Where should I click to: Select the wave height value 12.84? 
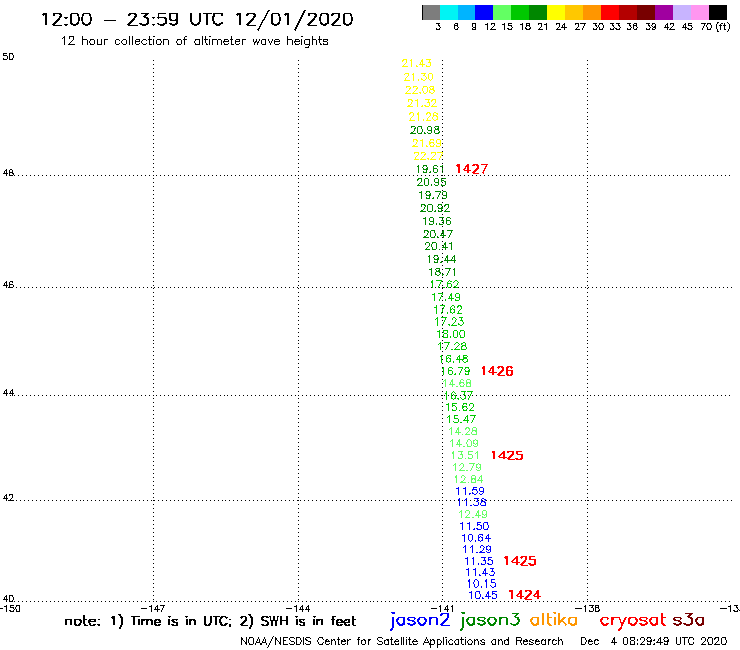[468, 480]
